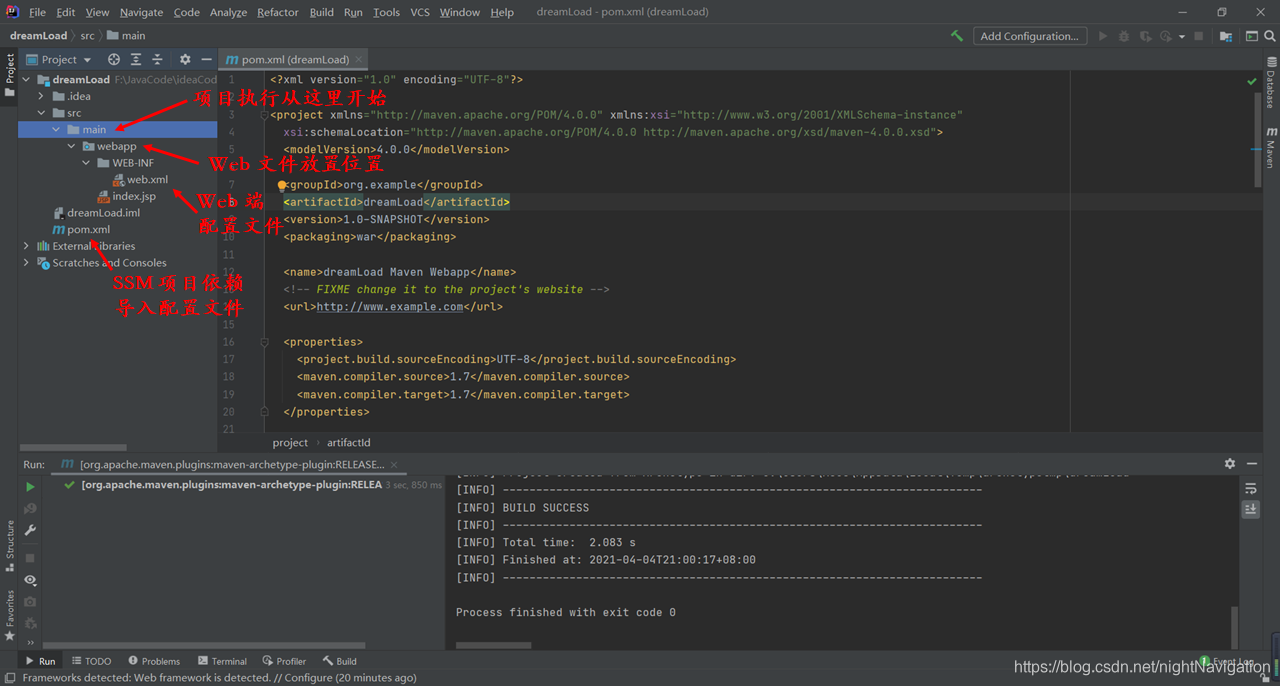Screen dimensions: 1280x686
Task: Click the camera dump threads icon
Action: pyautogui.click(x=30, y=602)
